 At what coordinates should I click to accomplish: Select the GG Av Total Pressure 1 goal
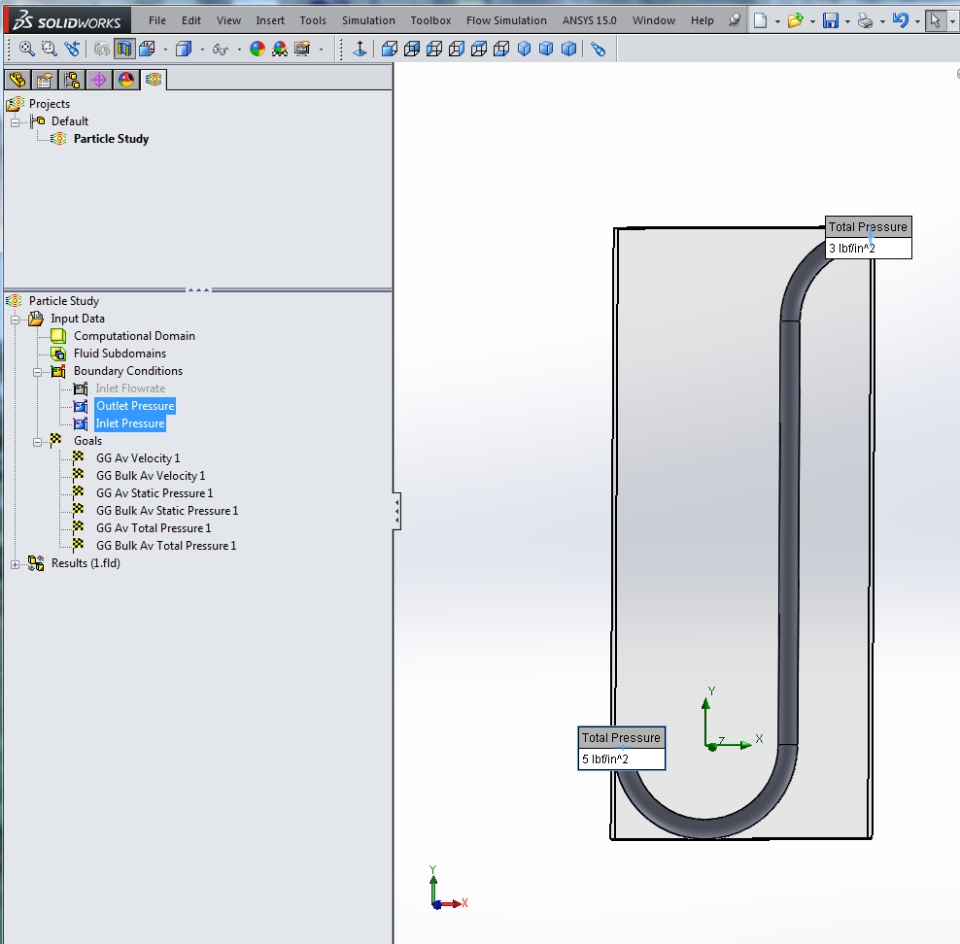pos(153,528)
